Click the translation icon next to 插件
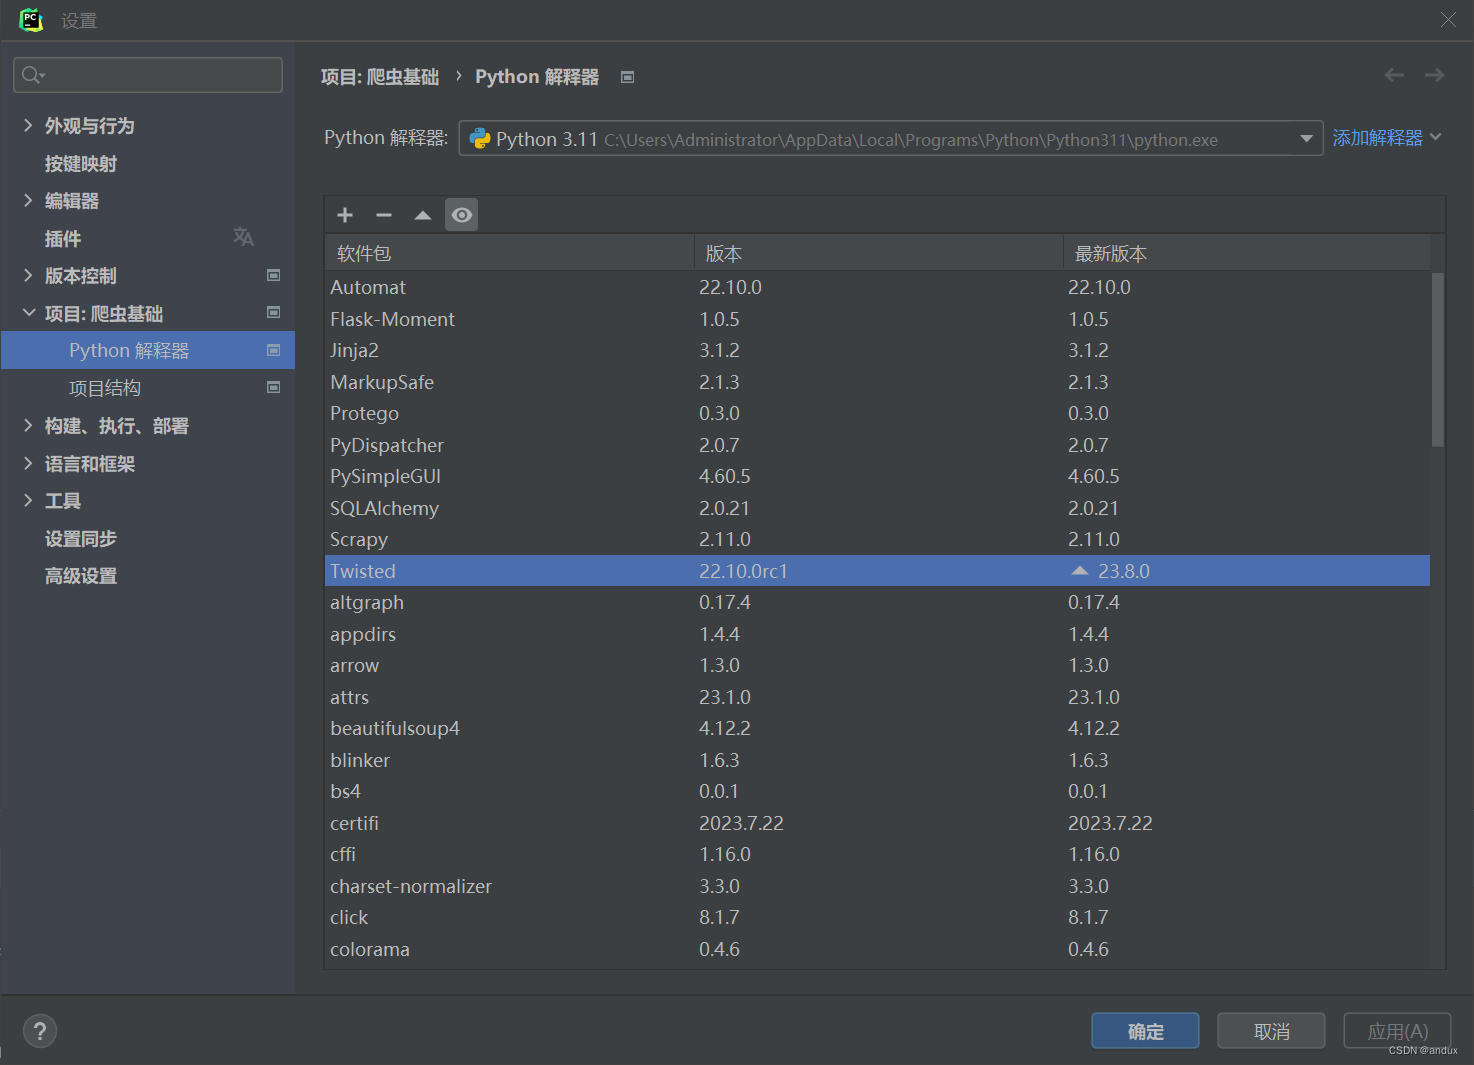 click(x=243, y=237)
